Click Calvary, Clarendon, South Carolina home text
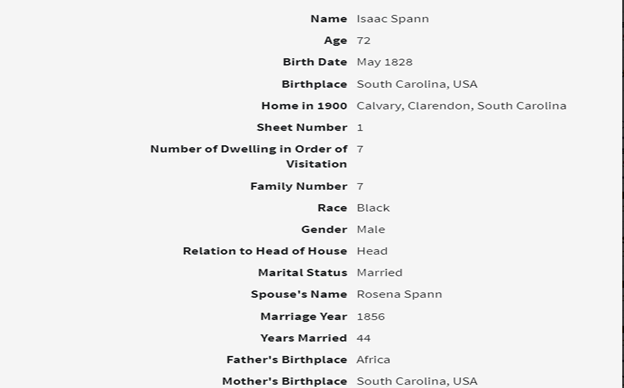Screen dimensions: 624x388 click(x=461, y=106)
